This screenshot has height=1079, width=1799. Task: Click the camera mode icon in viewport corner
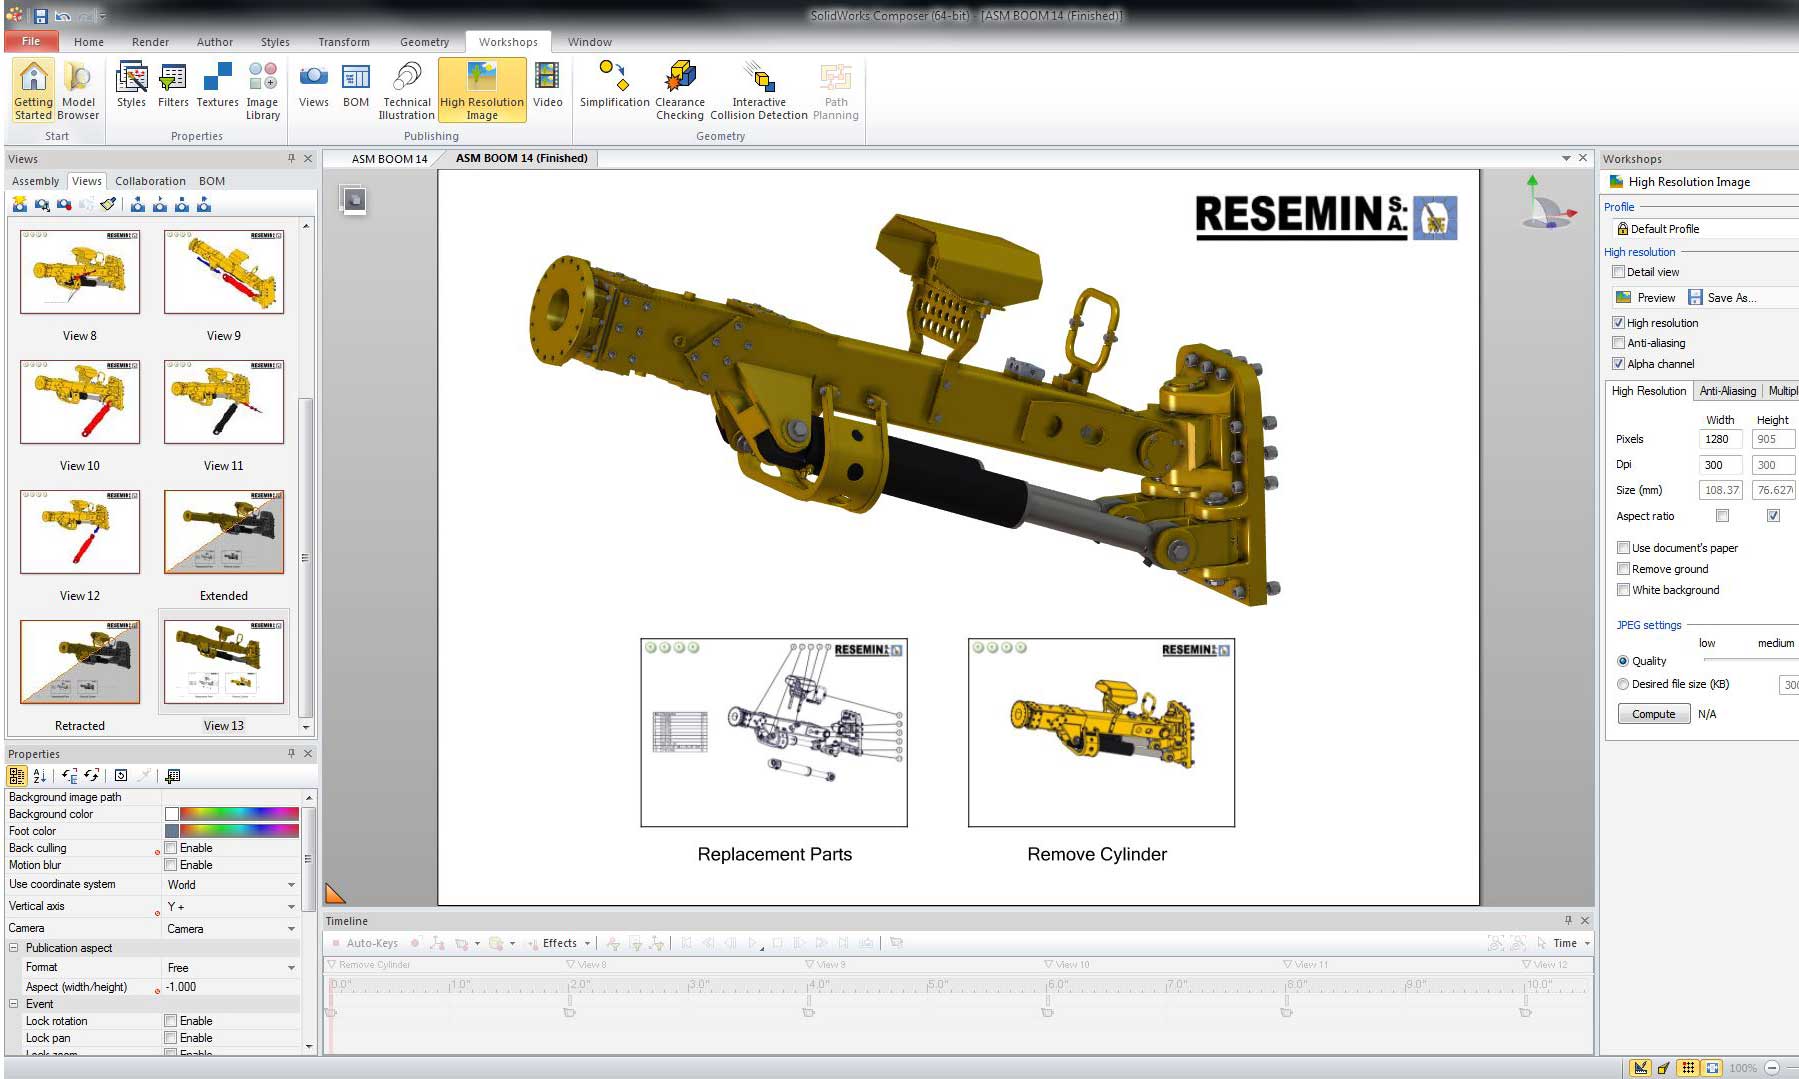pos(354,200)
